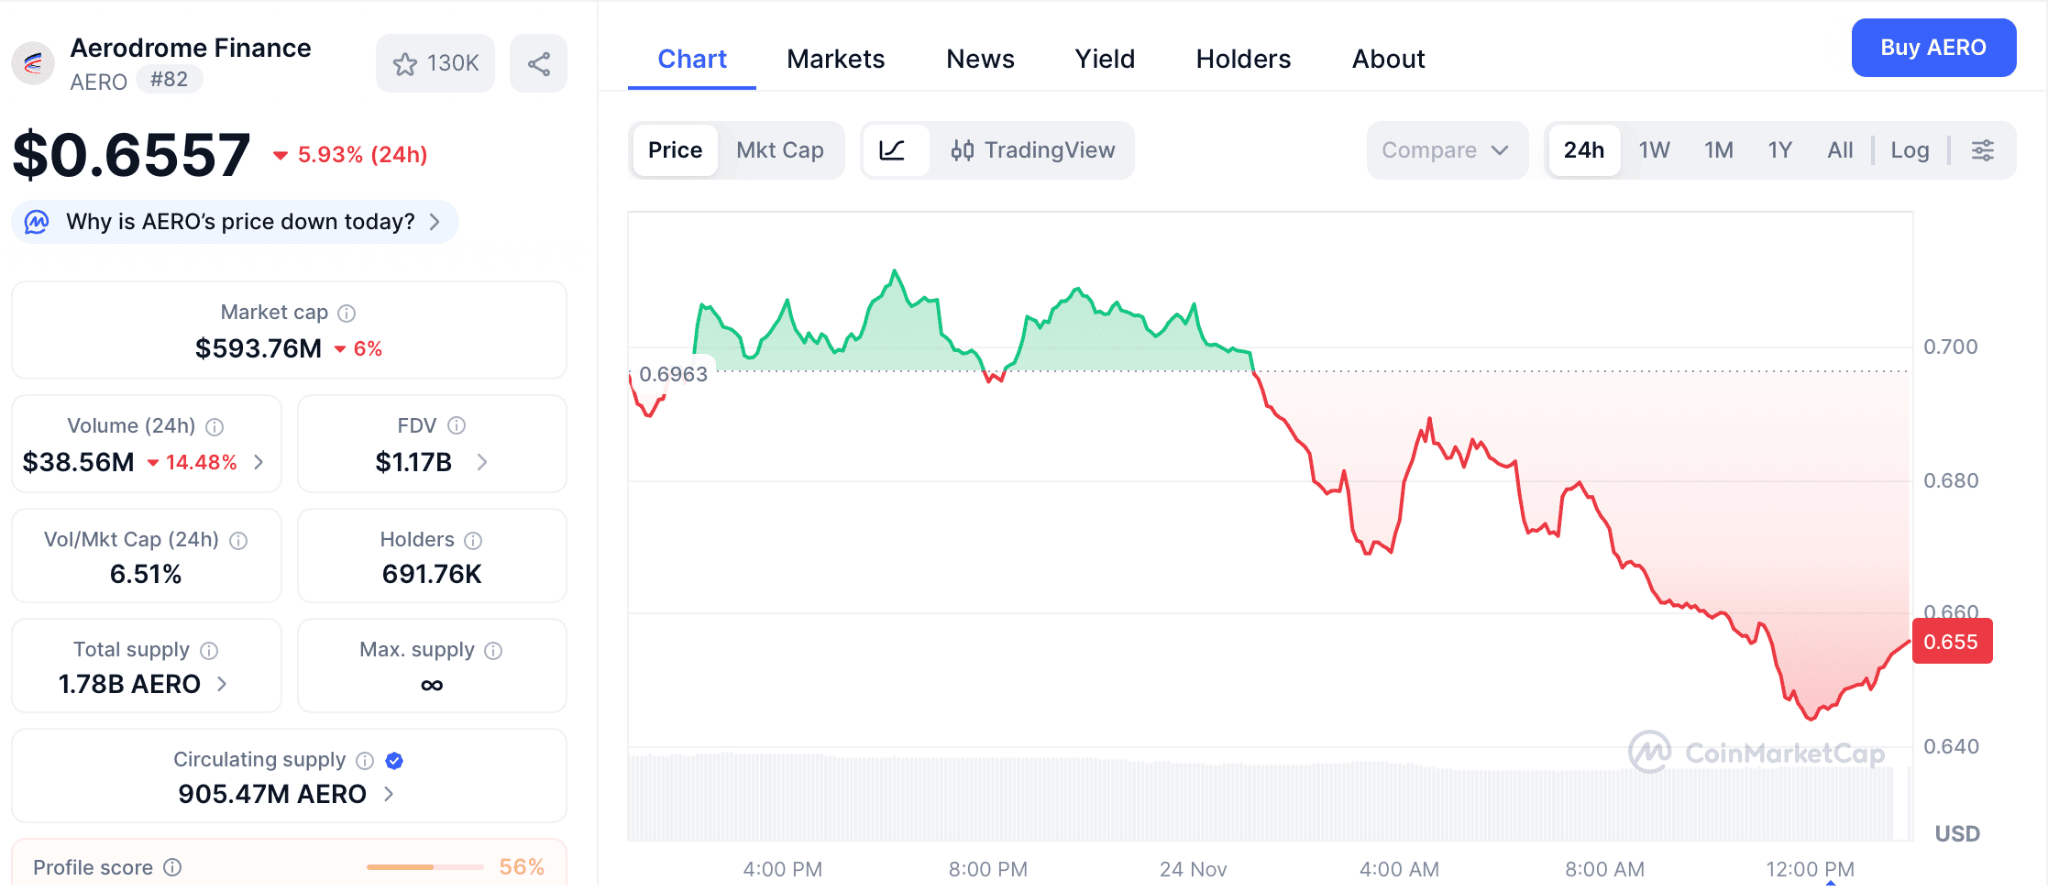Open chart settings sliders icon
2048x886 pixels.
pyautogui.click(x=1982, y=150)
